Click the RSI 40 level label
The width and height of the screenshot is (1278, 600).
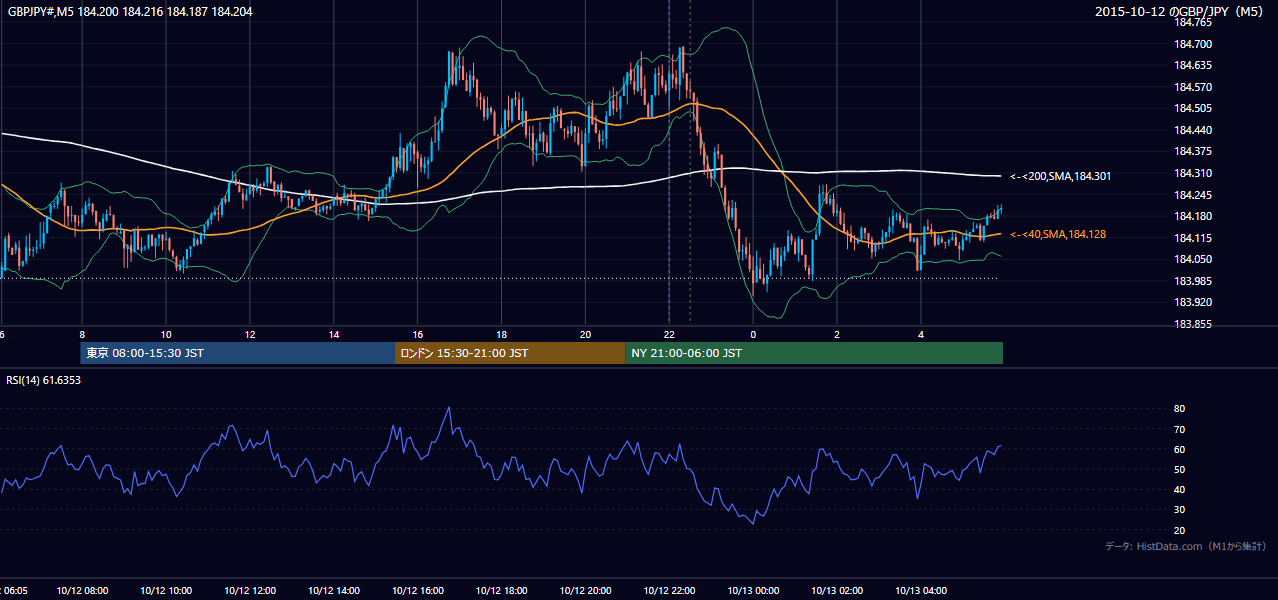coord(1179,489)
